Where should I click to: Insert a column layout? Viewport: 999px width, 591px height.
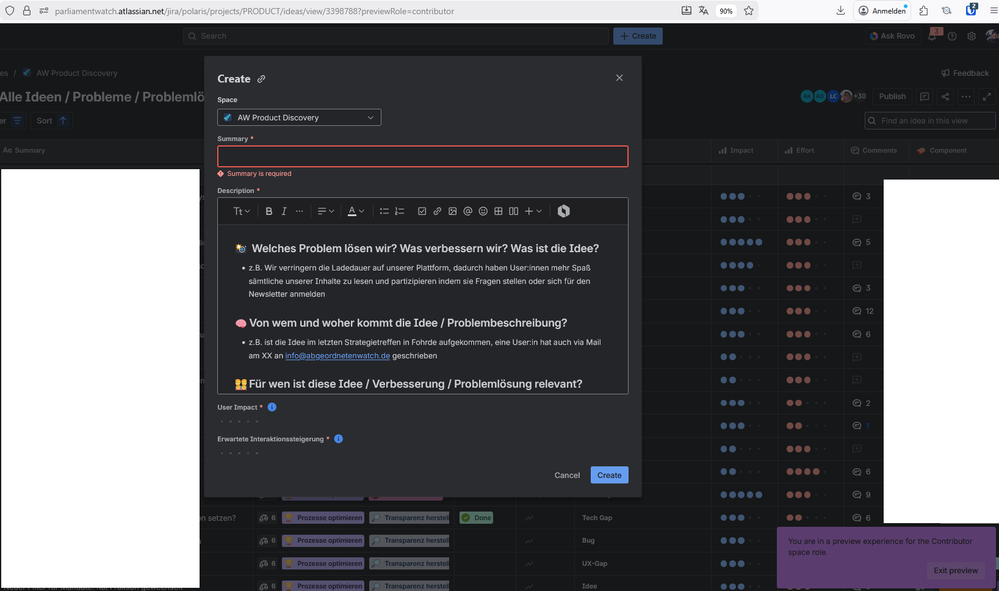[x=514, y=211]
